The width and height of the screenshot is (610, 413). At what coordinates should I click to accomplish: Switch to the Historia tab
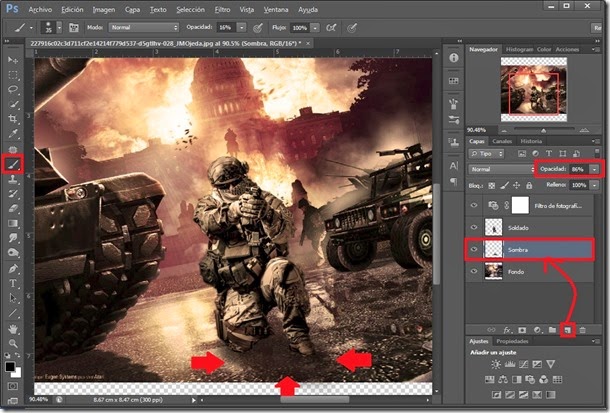(x=531, y=141)
